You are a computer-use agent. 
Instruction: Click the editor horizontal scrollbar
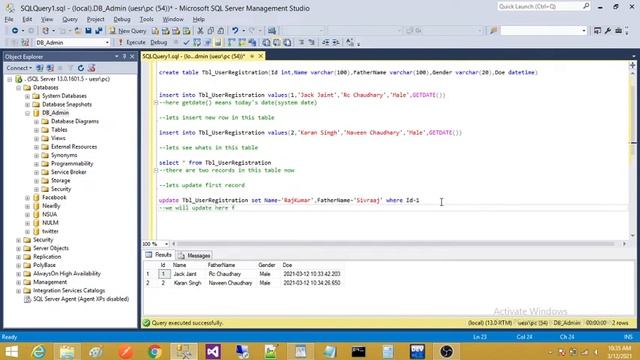tap(395, 244)
